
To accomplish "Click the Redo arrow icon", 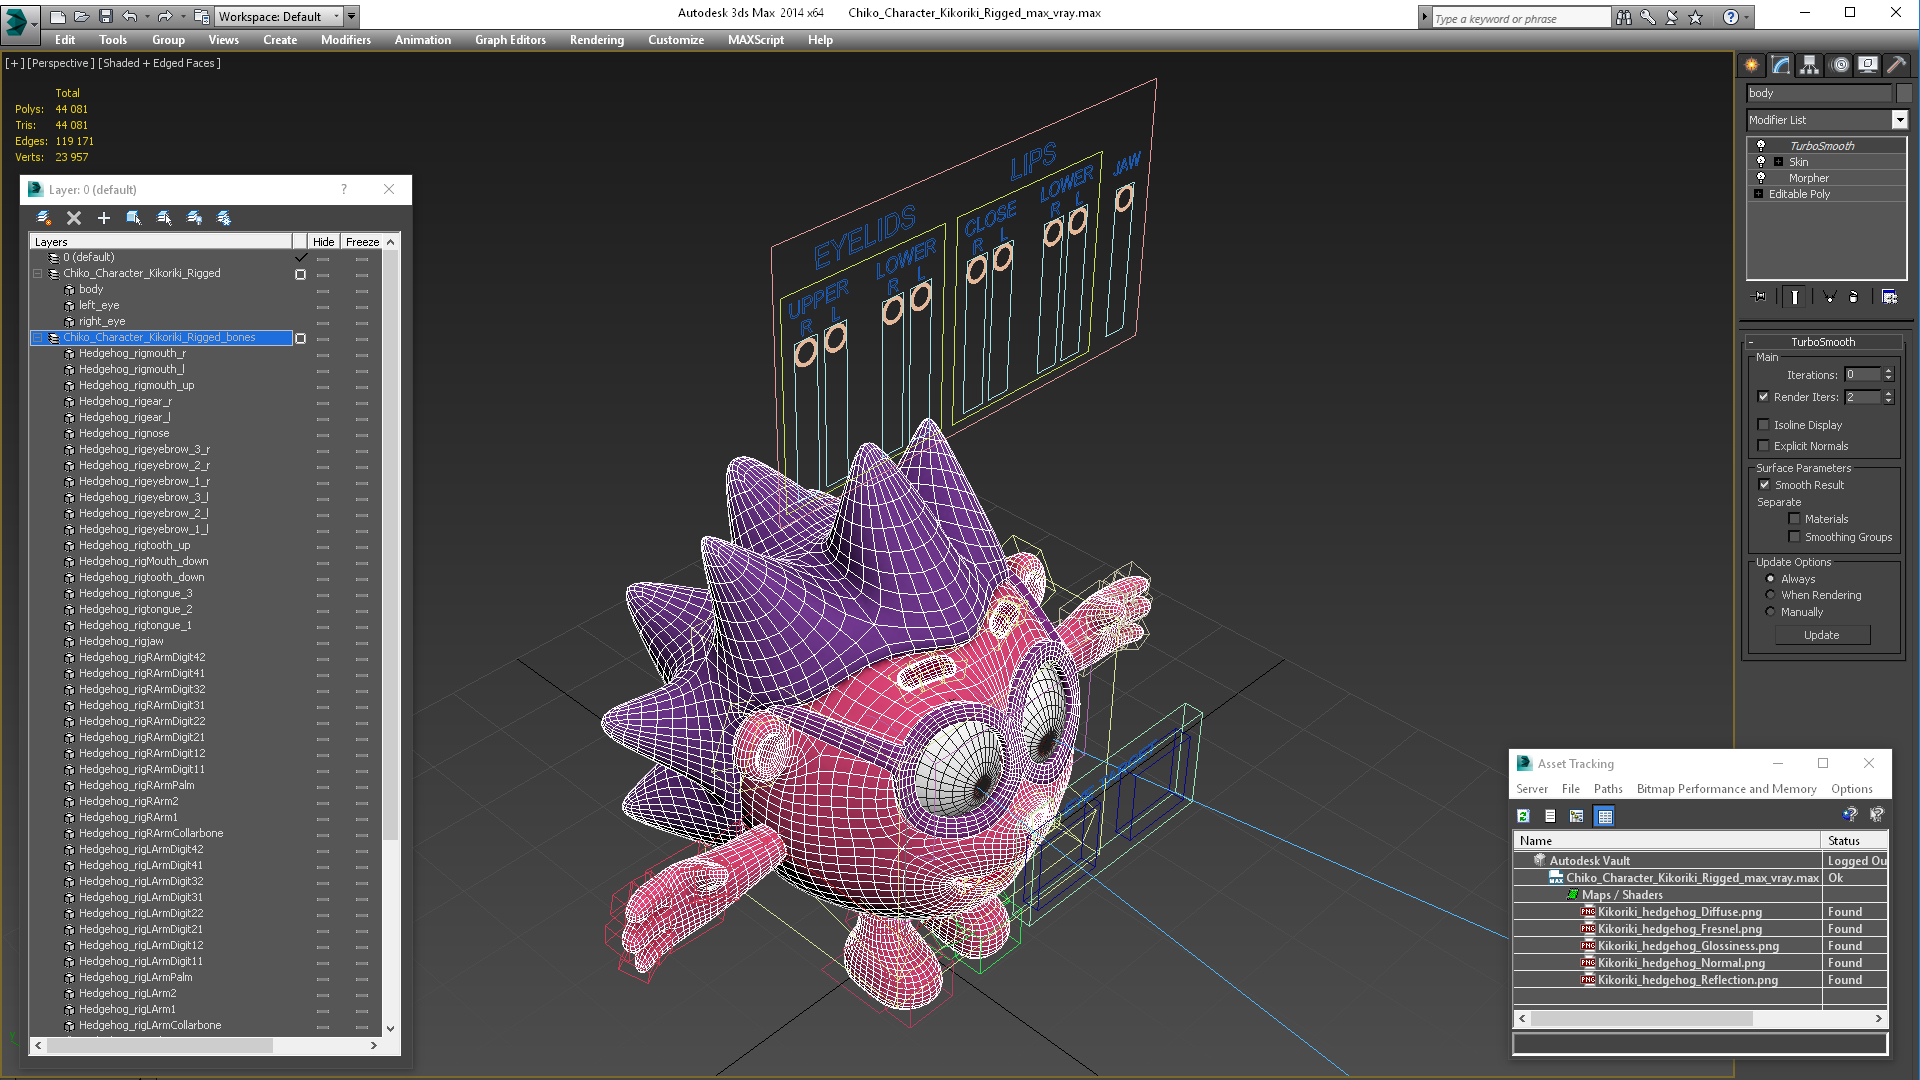I will 165,16.
